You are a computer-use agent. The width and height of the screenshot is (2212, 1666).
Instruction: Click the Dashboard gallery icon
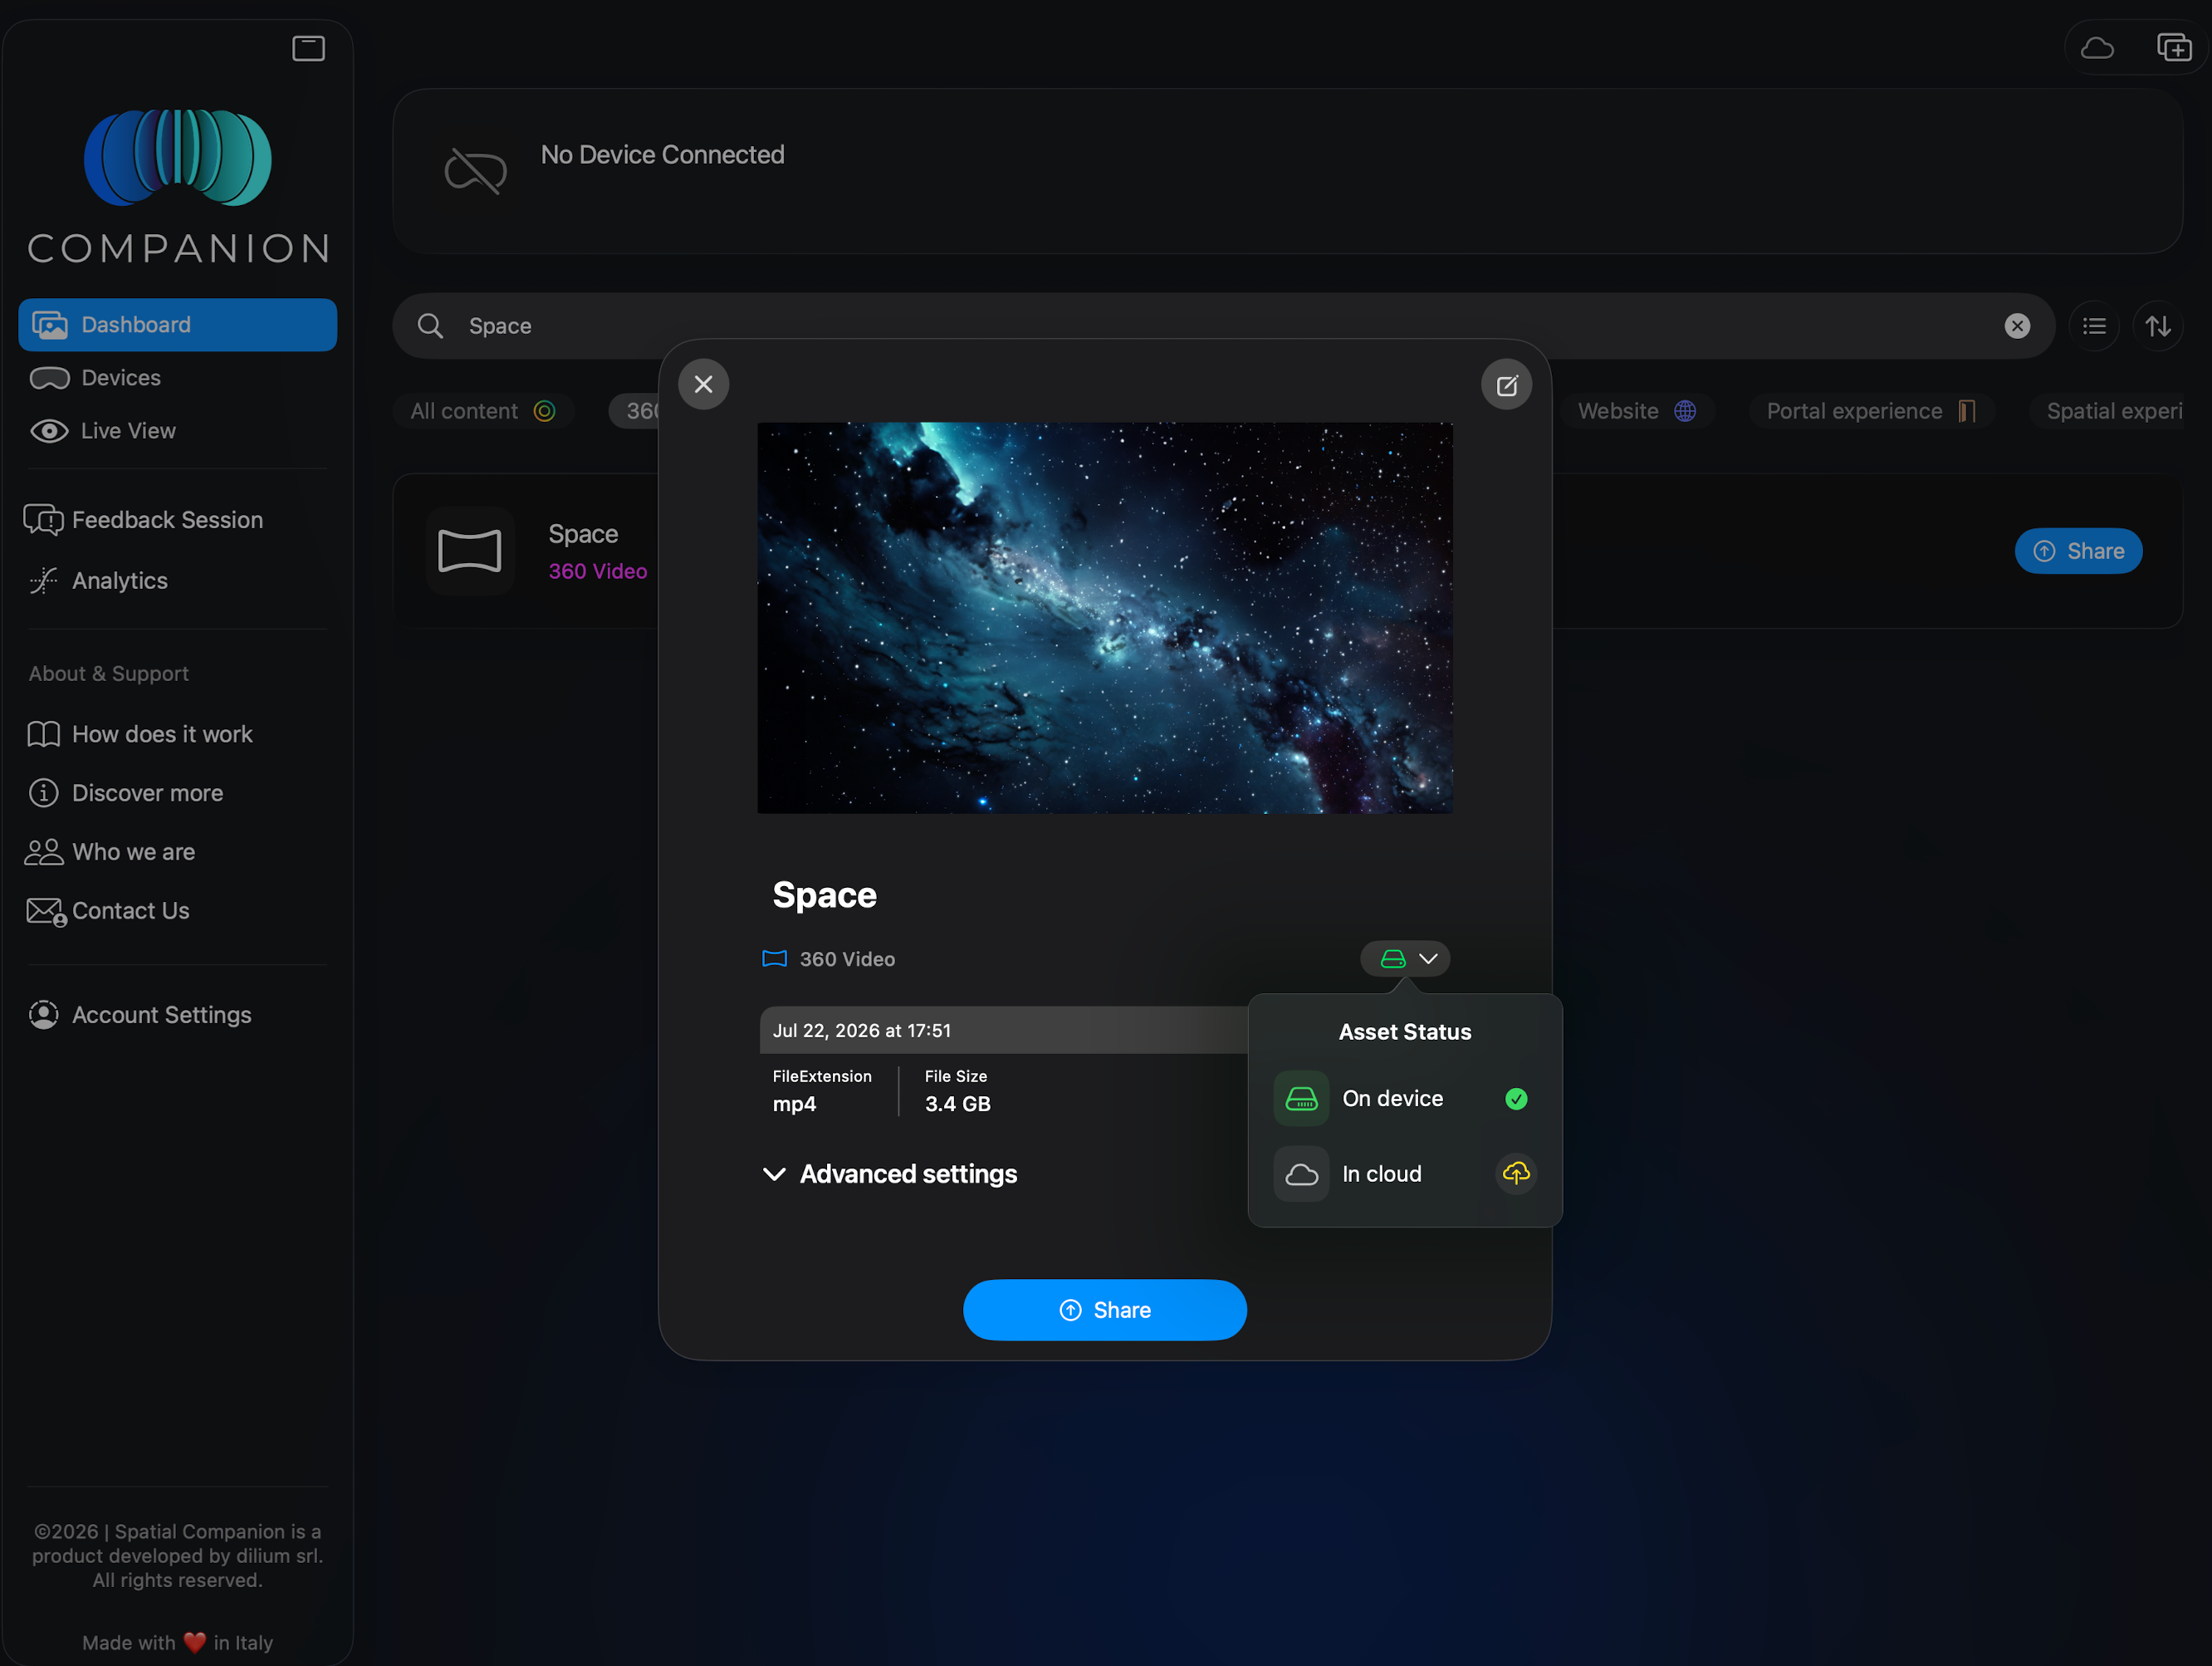(x=50, y=325)
